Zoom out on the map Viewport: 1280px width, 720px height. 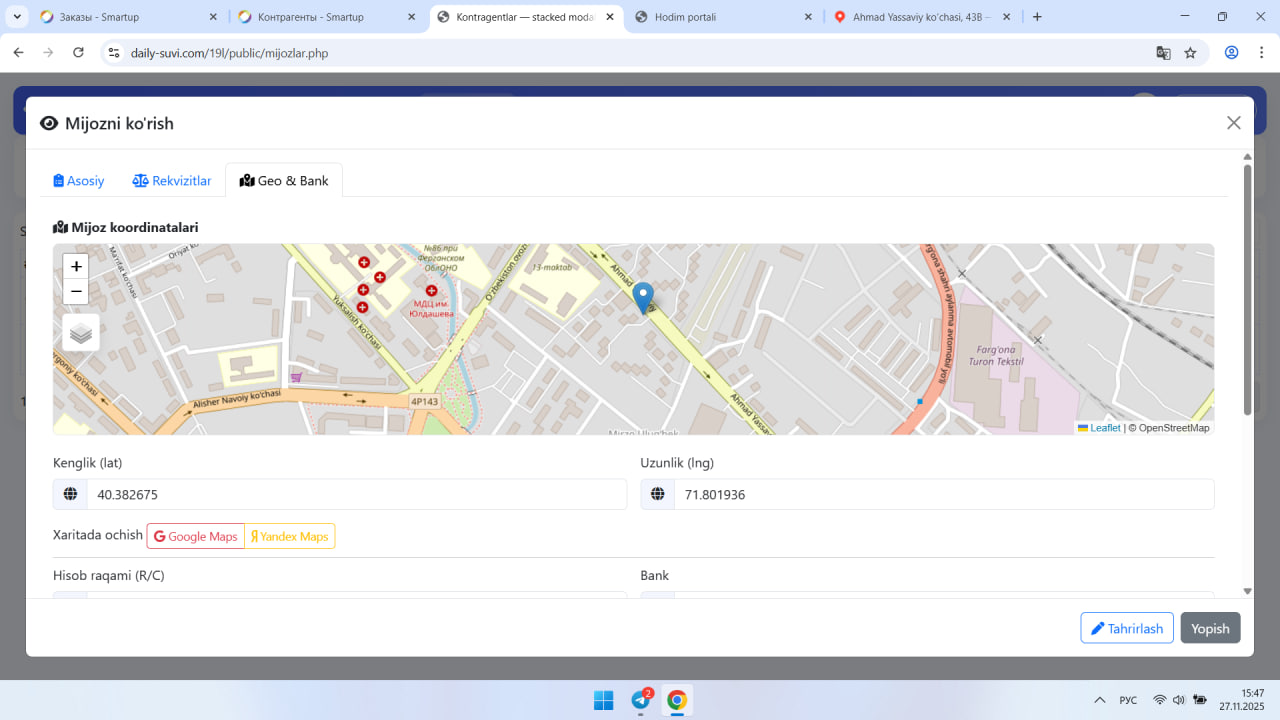[76, 292]
